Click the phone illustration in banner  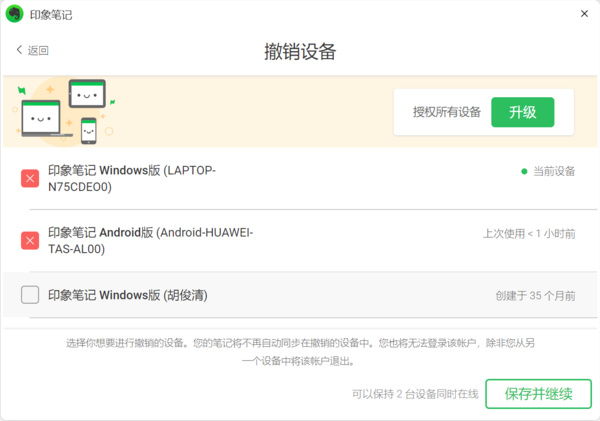click(x=89, y=128)
